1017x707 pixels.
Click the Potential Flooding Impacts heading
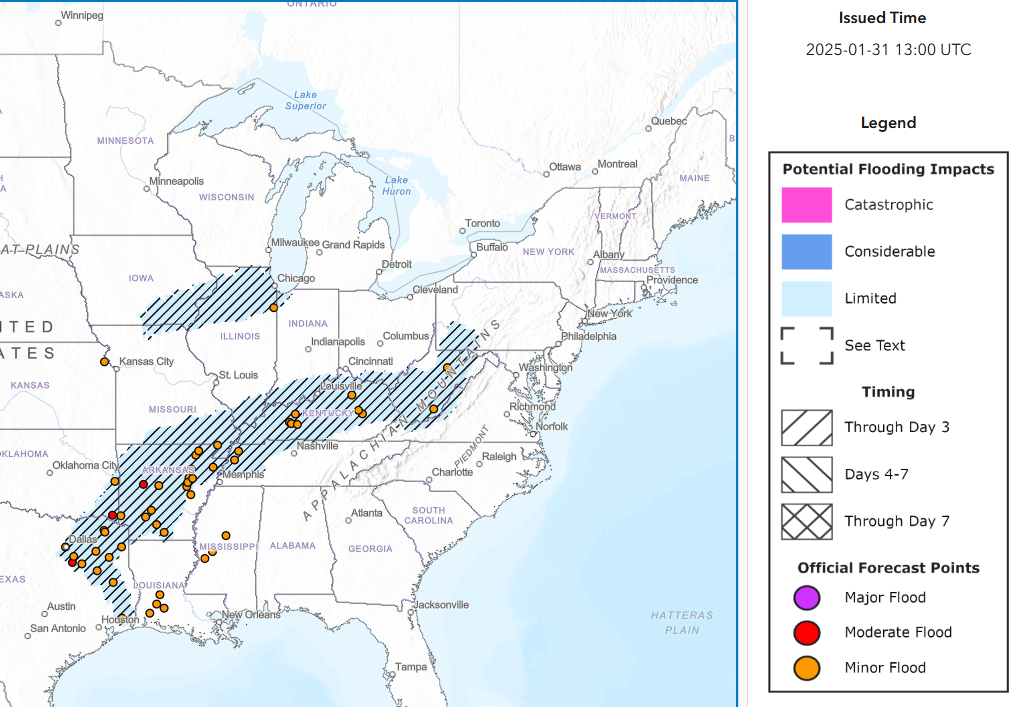[x=888, y=169]
